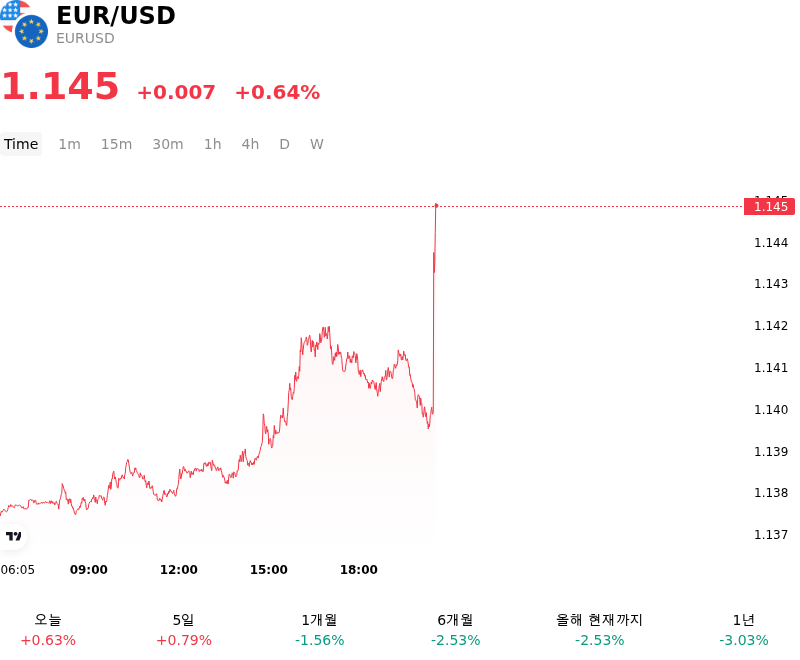
Task: Select the 1개월 performance range
Action: click(319, 630)
